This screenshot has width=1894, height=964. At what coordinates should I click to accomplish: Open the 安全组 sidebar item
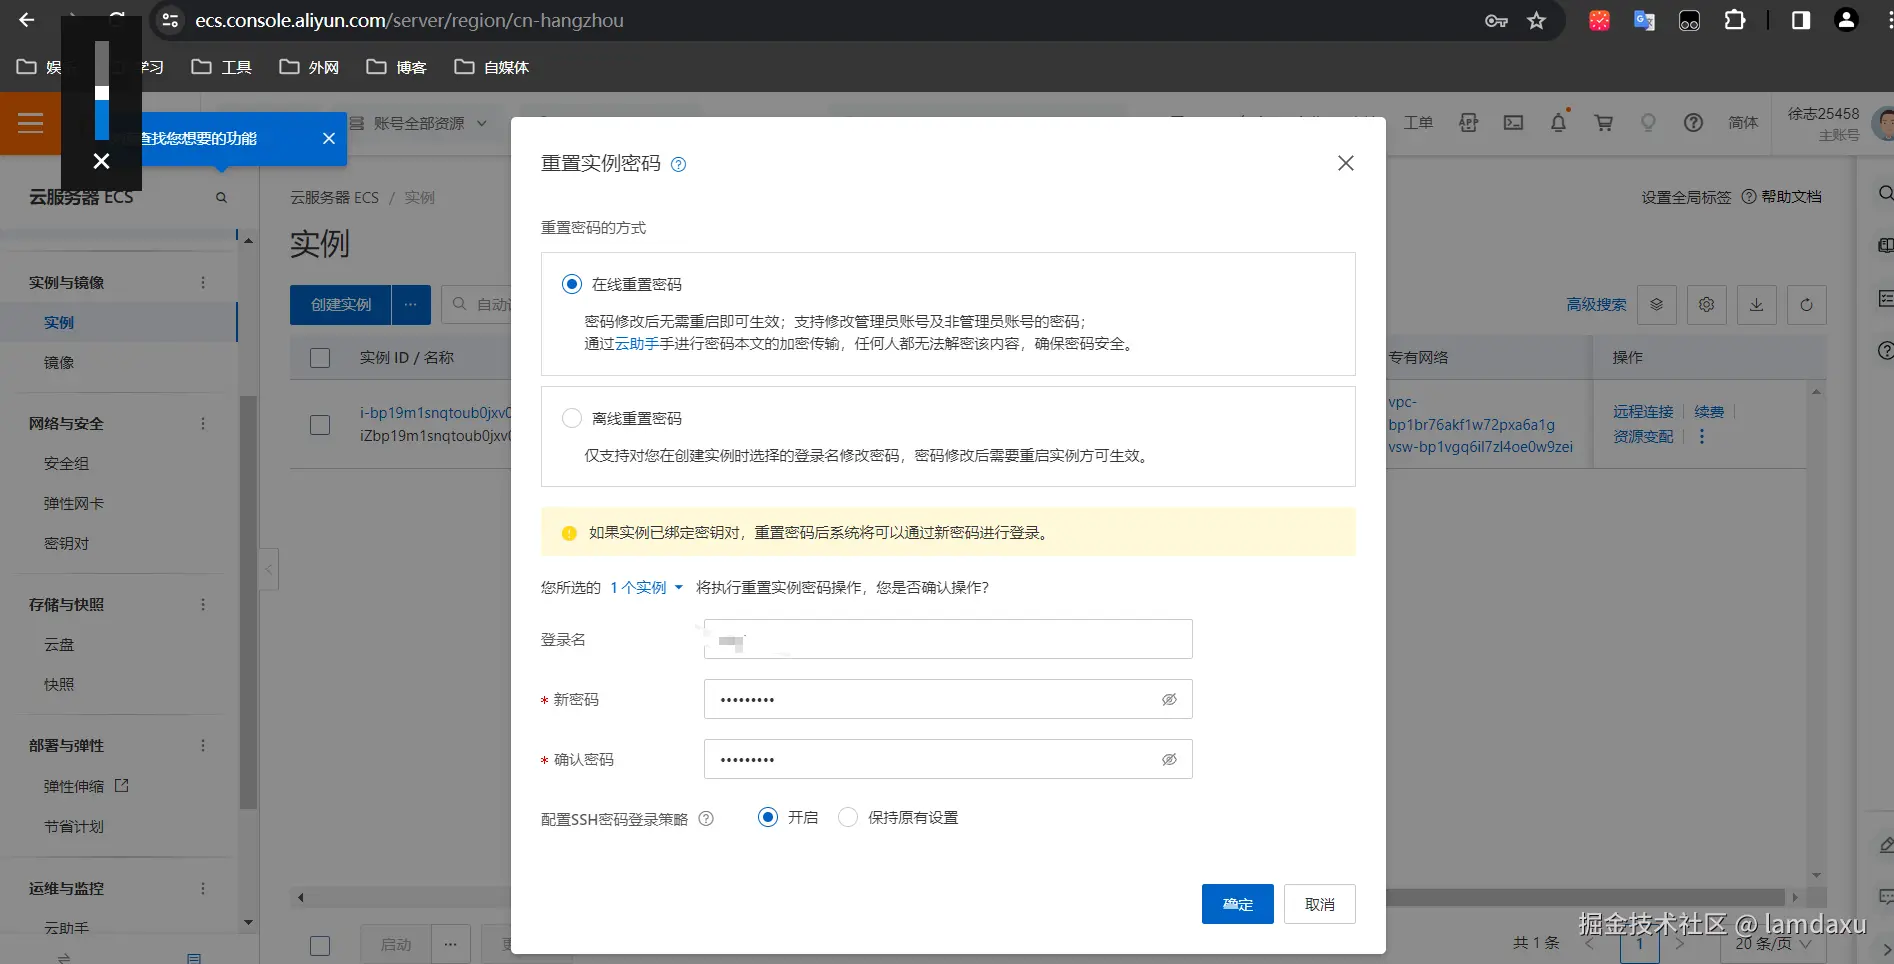(x=66, y=463)
